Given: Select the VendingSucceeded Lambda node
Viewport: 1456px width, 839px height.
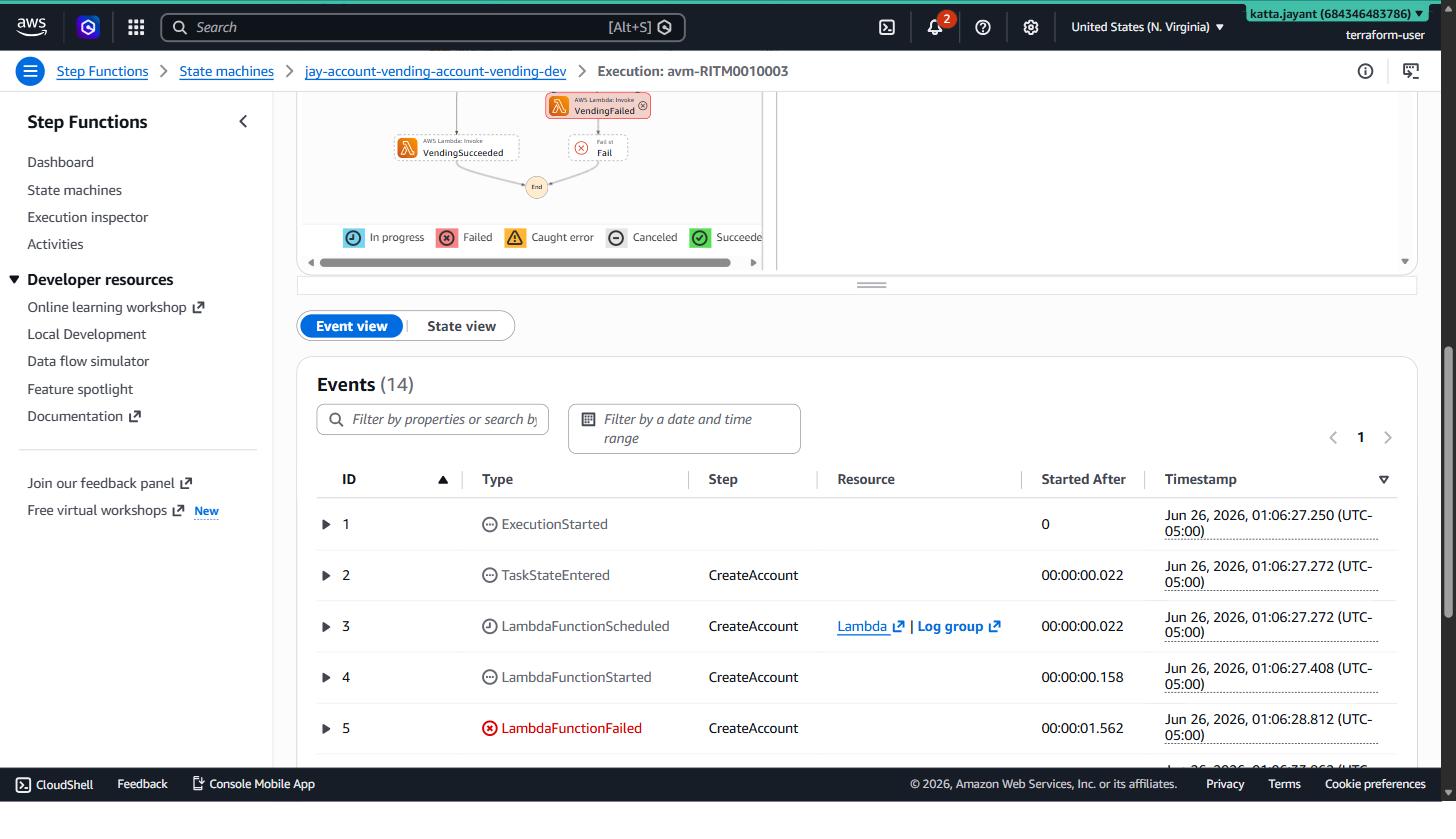Looking at the screenshot, I should (457, 148).
